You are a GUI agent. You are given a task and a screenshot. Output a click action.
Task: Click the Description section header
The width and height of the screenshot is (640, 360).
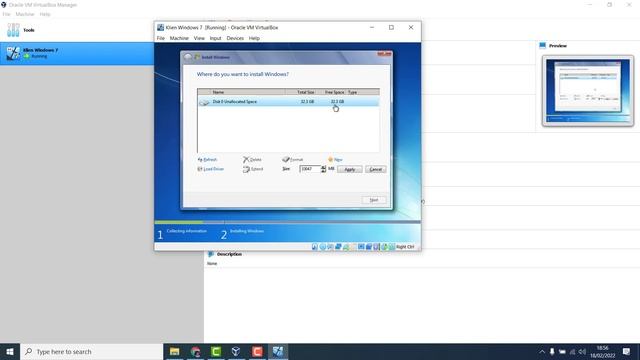[229, 254]
